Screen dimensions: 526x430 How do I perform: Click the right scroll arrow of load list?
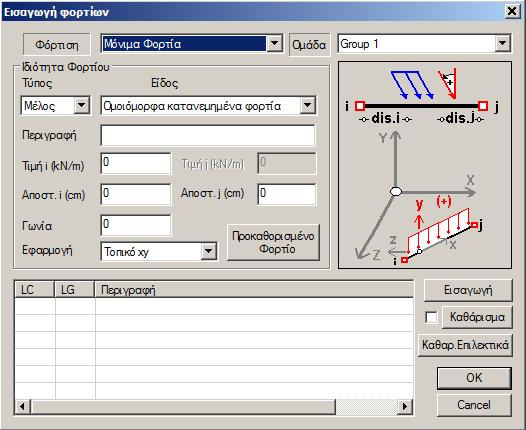point(405,407)
